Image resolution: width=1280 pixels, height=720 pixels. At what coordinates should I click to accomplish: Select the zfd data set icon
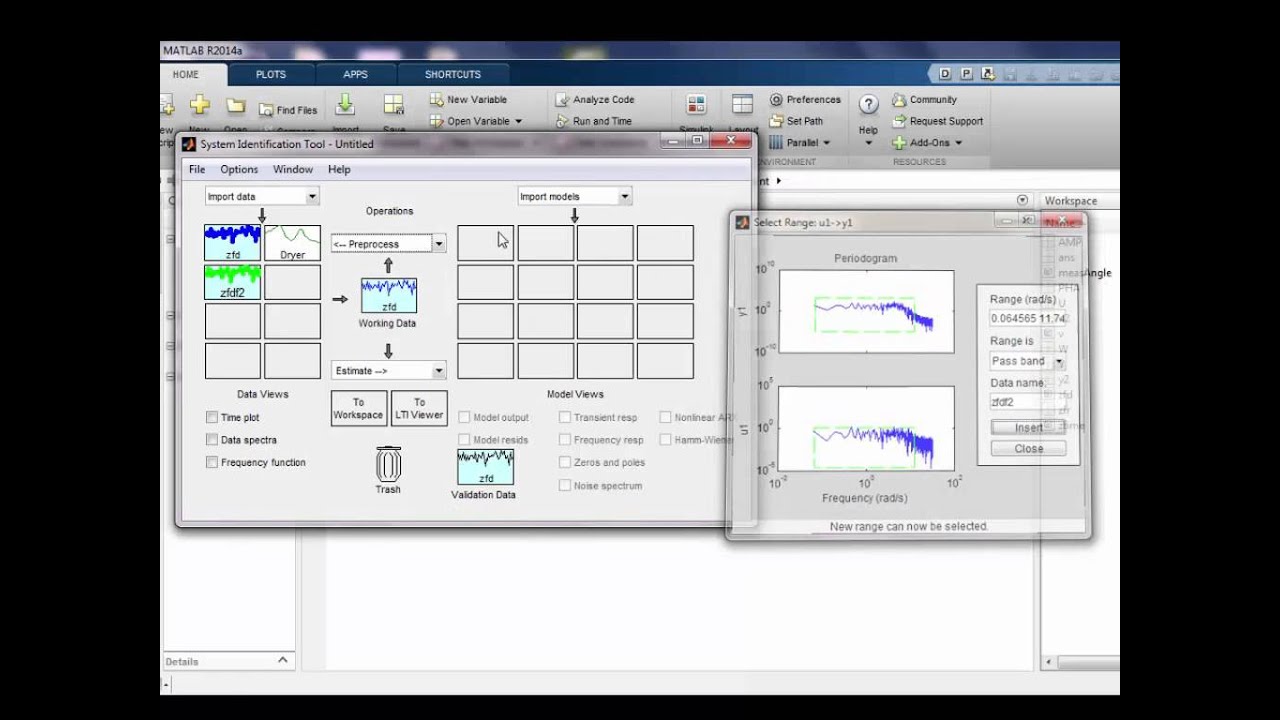click(x=232, y=243)
